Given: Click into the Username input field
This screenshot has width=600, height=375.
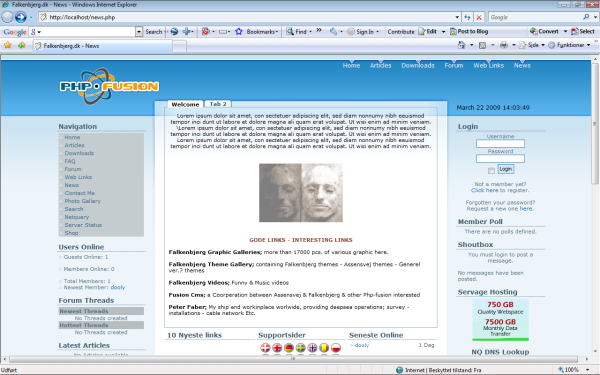Looking at the screenshot, I should click(500, 143).
